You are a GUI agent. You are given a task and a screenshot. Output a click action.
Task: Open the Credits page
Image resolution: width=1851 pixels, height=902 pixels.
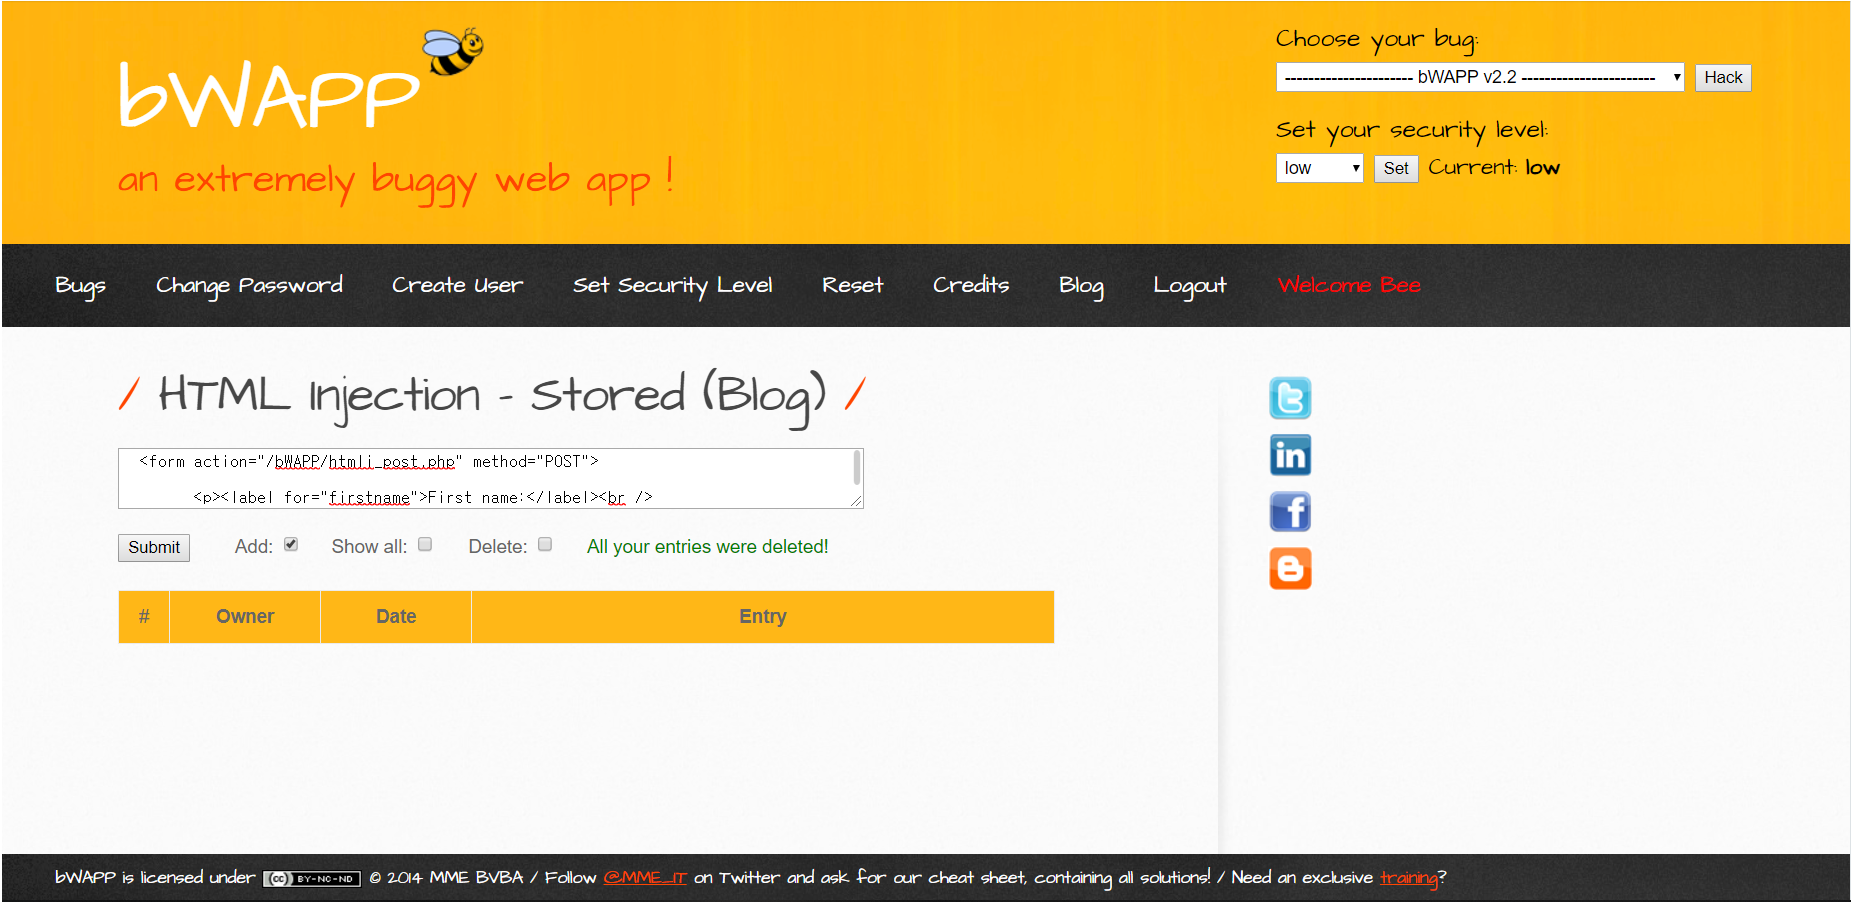[970, 286]
